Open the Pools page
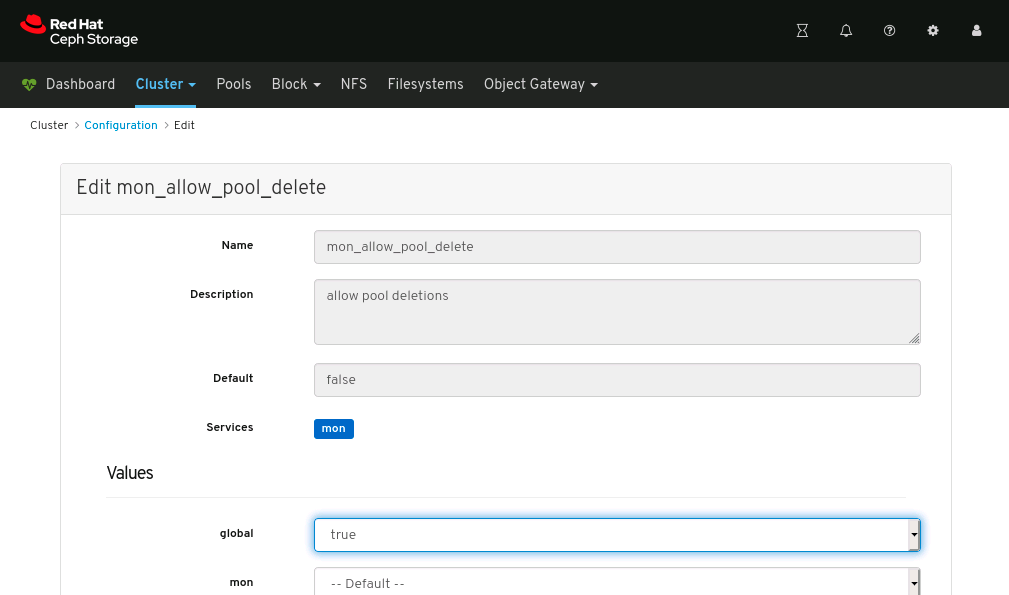The image size is (1009, 595). (234, 84)
